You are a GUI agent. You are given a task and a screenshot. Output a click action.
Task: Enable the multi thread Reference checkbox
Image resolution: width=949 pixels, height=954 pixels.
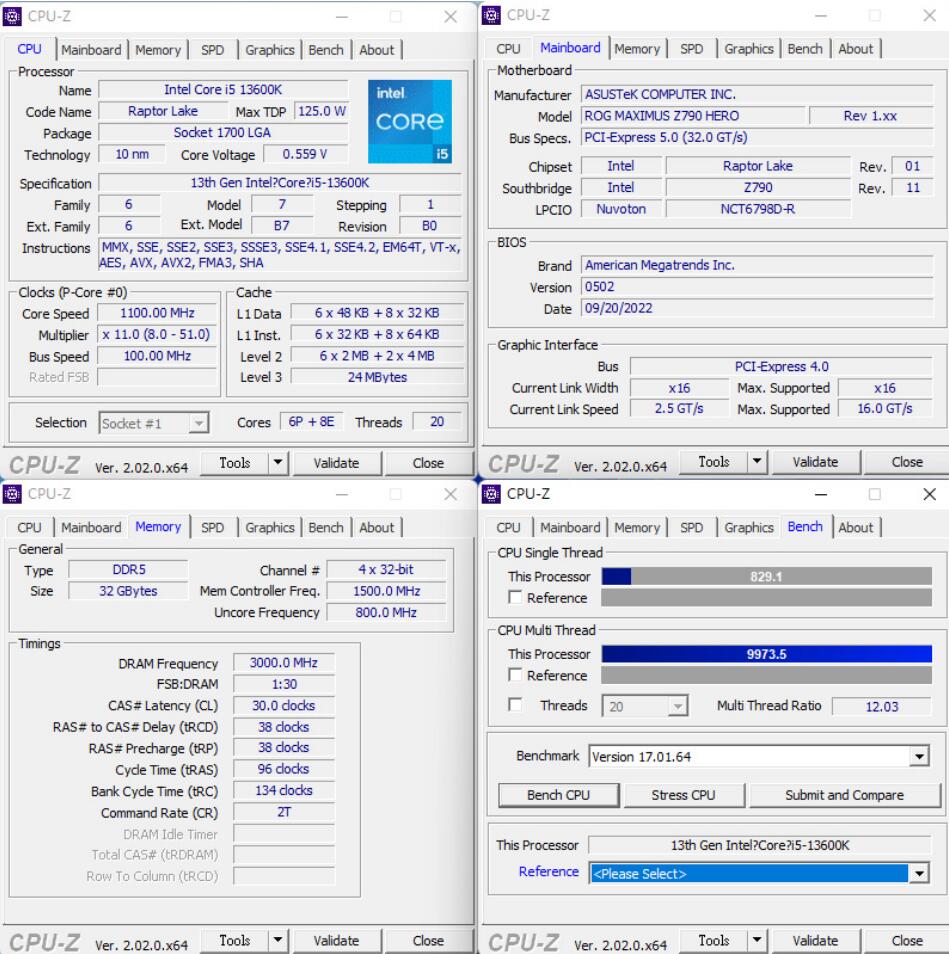coord(515,675)
